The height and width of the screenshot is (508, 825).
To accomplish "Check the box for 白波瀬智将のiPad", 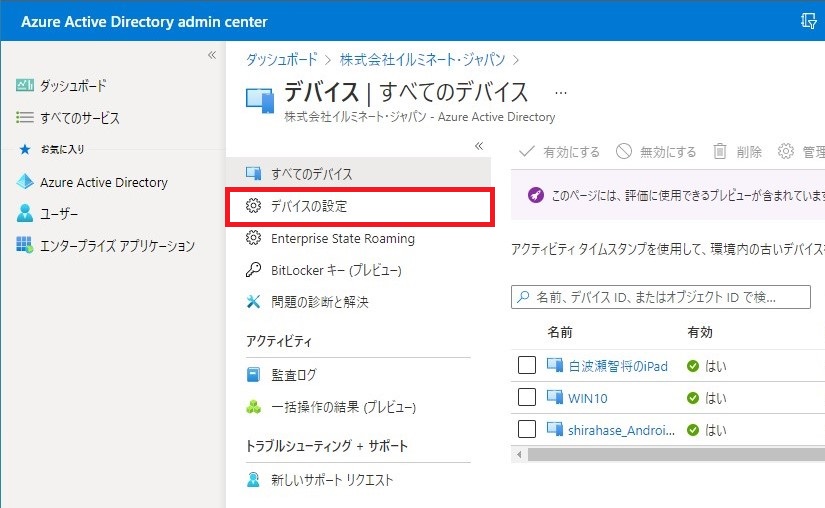I will point(527,365).
